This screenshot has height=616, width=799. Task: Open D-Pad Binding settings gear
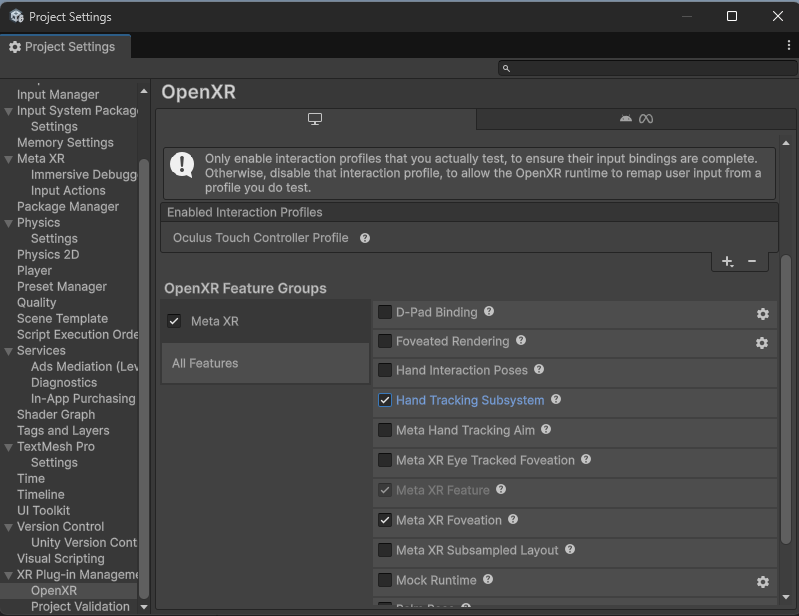(x=762, y=314)
